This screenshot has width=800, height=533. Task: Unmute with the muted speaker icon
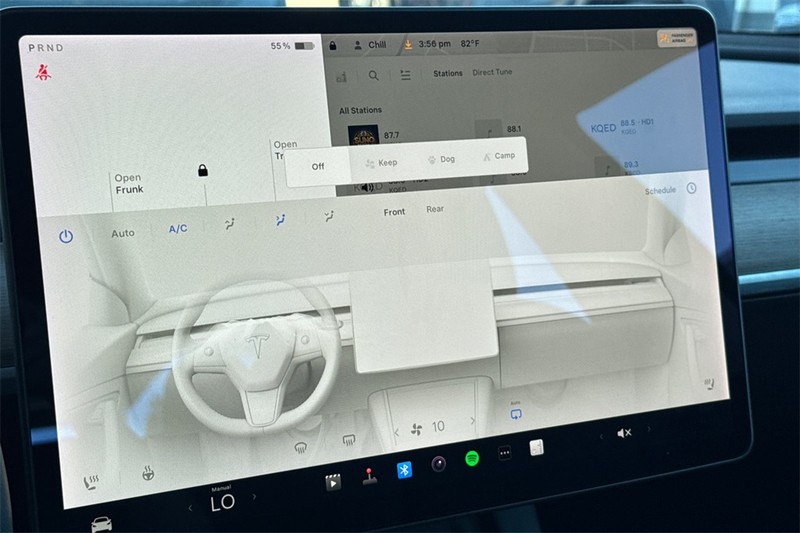click(x=624, y=433)
